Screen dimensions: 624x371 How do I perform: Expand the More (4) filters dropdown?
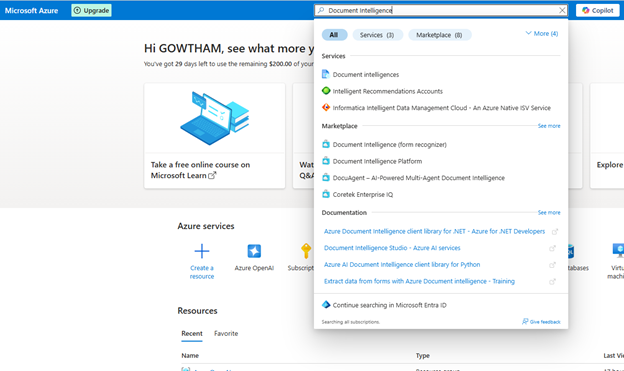point(542,33)
